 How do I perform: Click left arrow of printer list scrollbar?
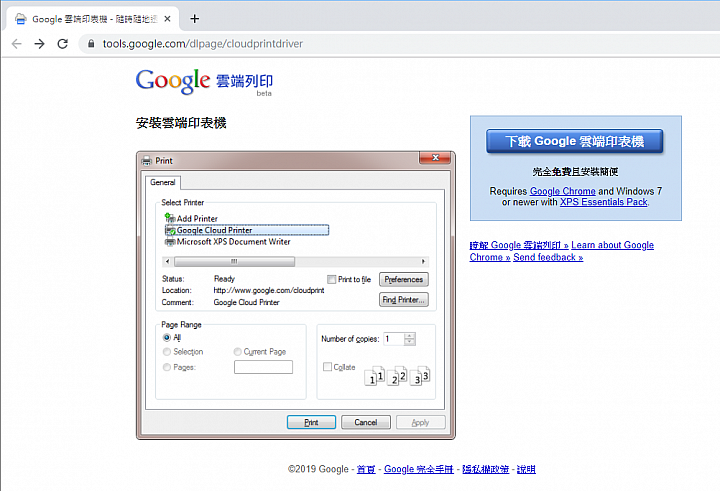tap(168, 261)
